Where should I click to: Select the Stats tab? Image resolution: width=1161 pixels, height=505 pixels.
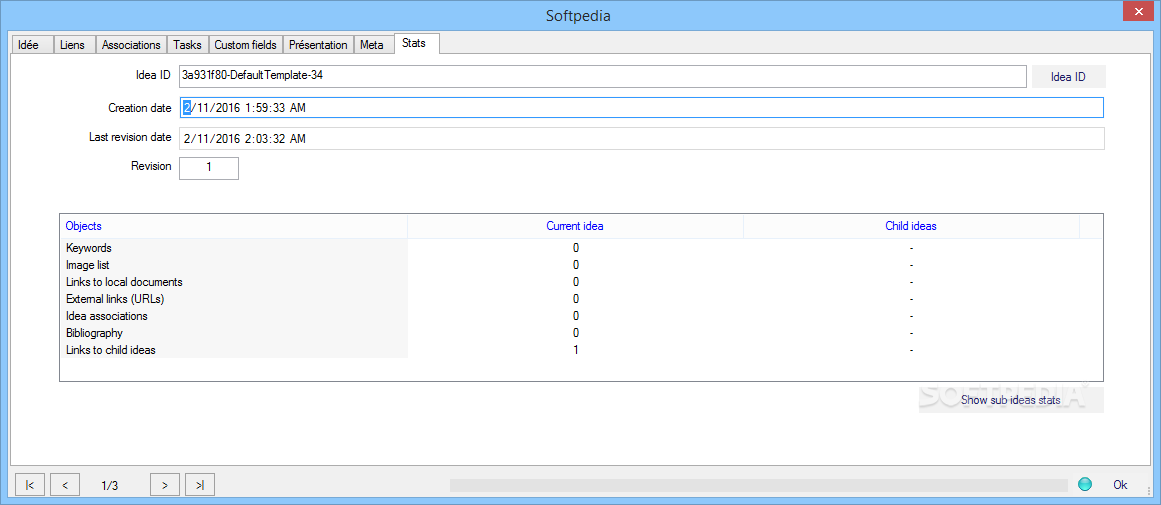pos(416,43)
